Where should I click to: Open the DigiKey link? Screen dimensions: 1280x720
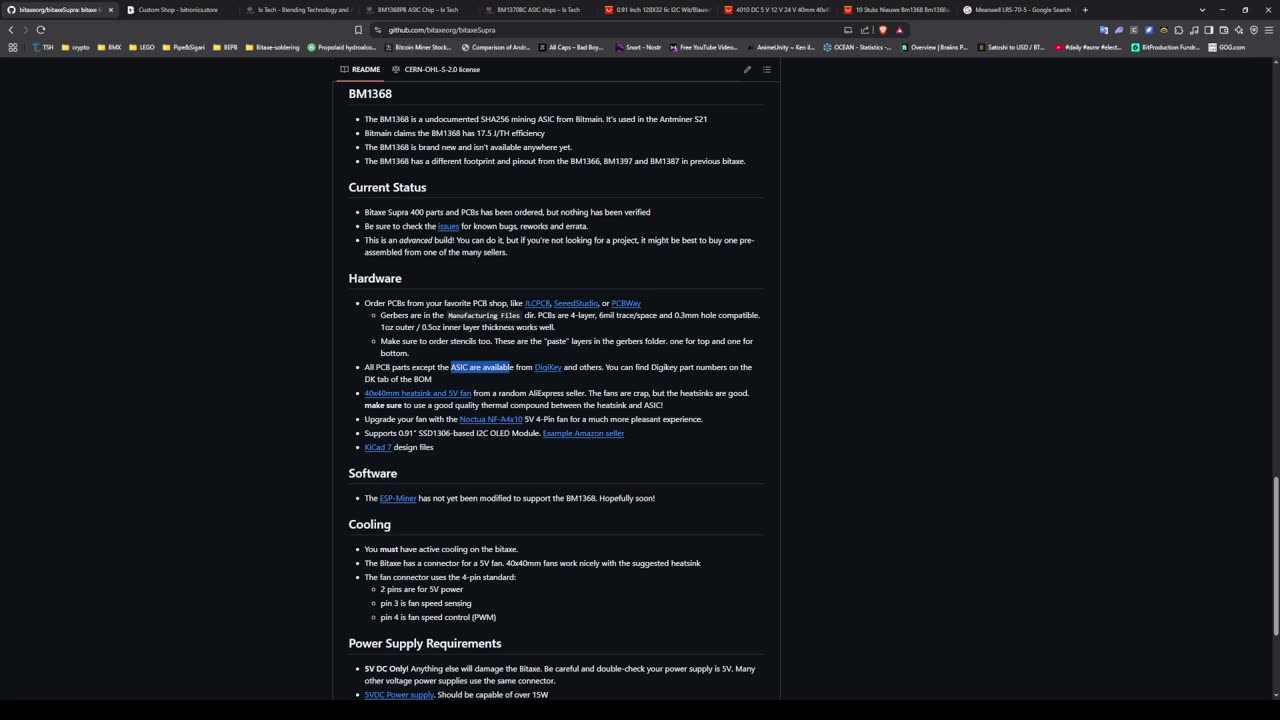point(548,367)
